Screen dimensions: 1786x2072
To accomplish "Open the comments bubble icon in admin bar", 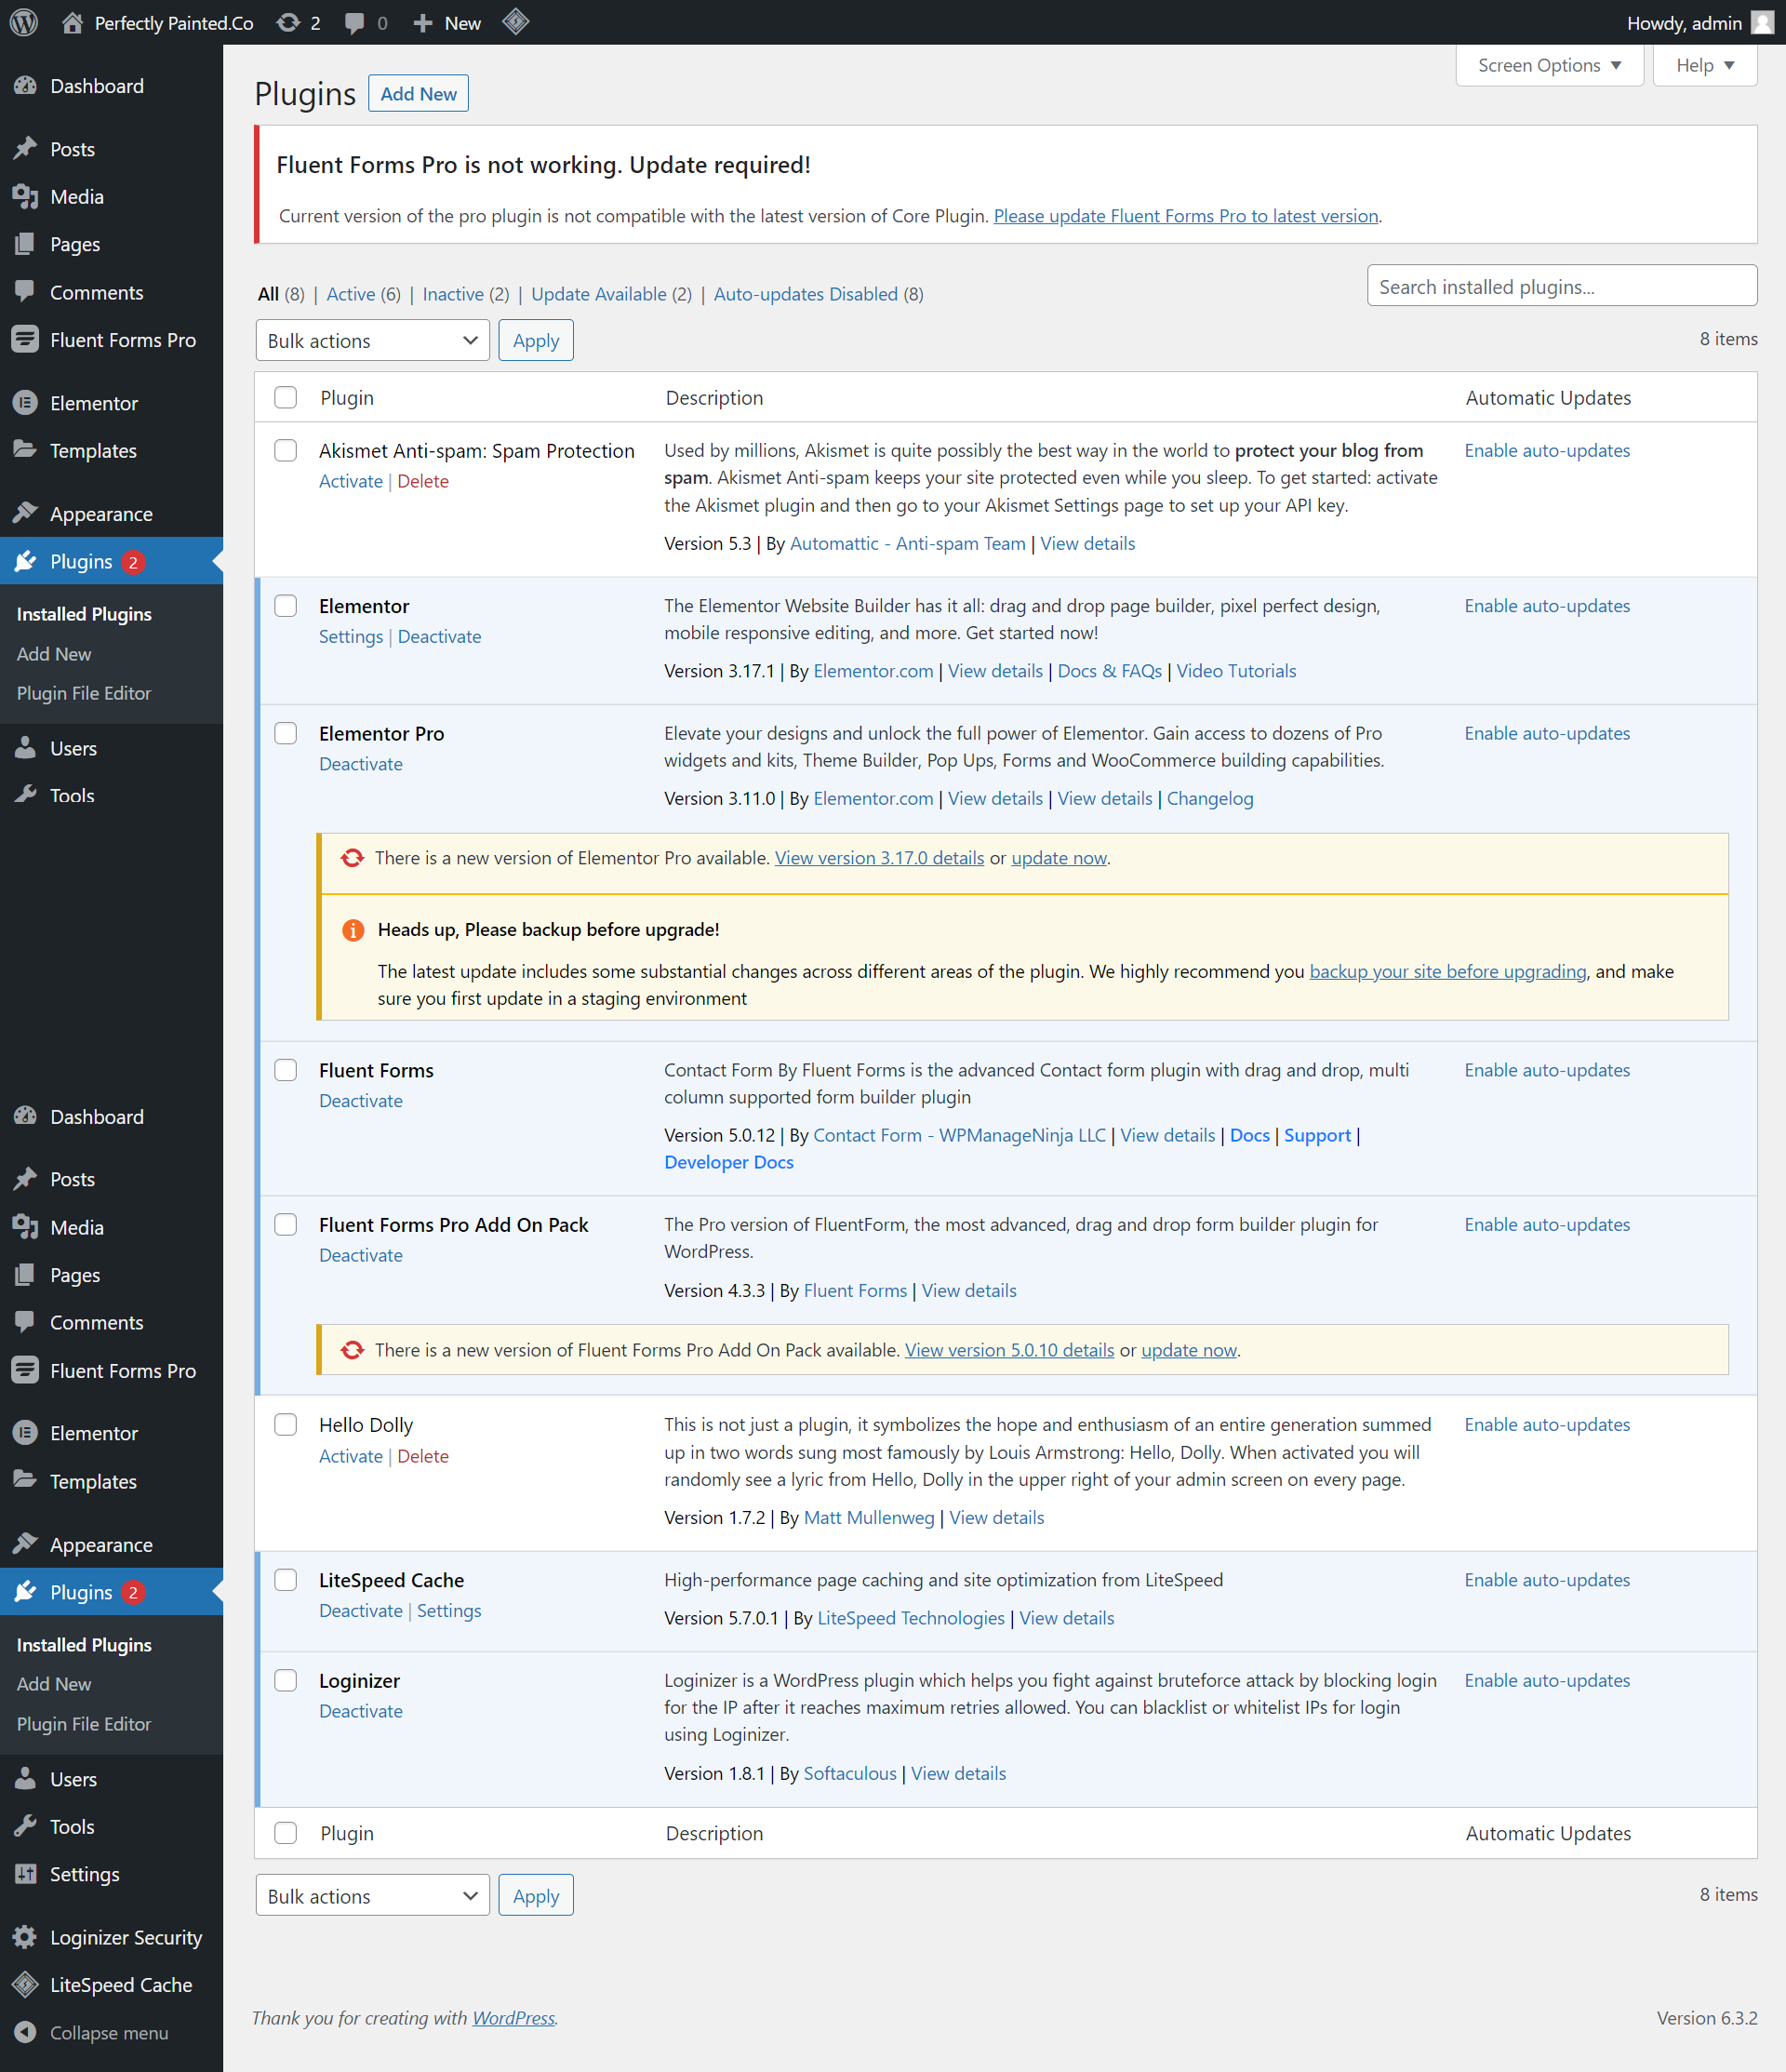I will coord(354,23).
